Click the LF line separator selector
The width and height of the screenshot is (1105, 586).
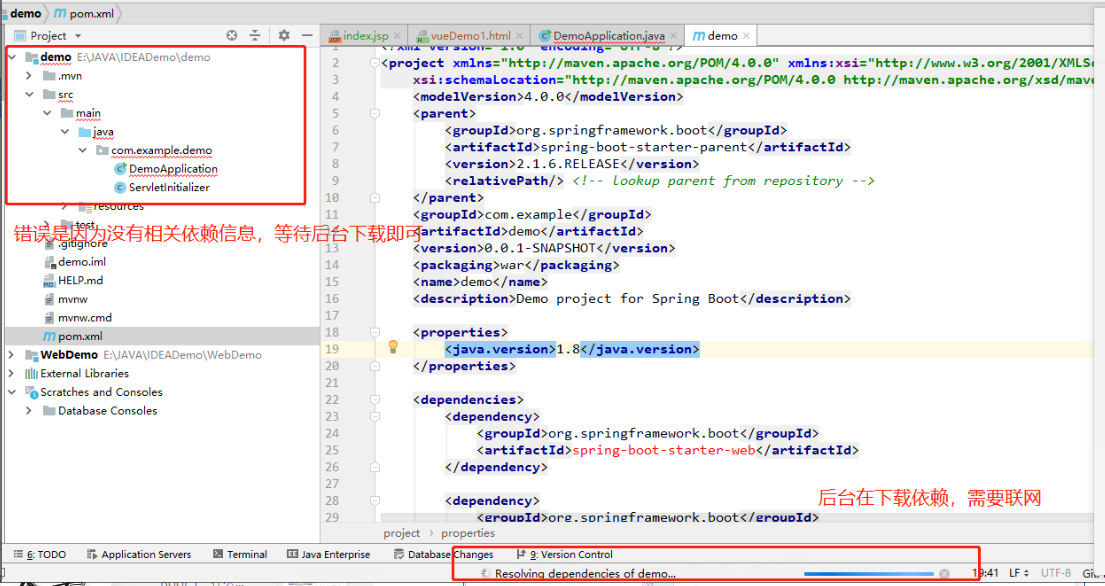point(1018,573)
